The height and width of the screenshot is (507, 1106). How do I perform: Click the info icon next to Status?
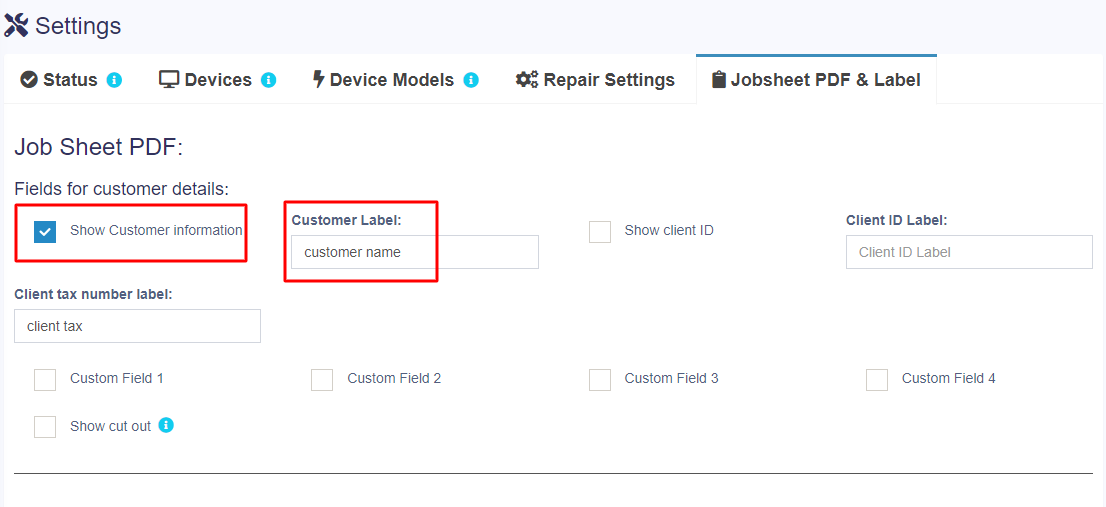pos(114,80)
